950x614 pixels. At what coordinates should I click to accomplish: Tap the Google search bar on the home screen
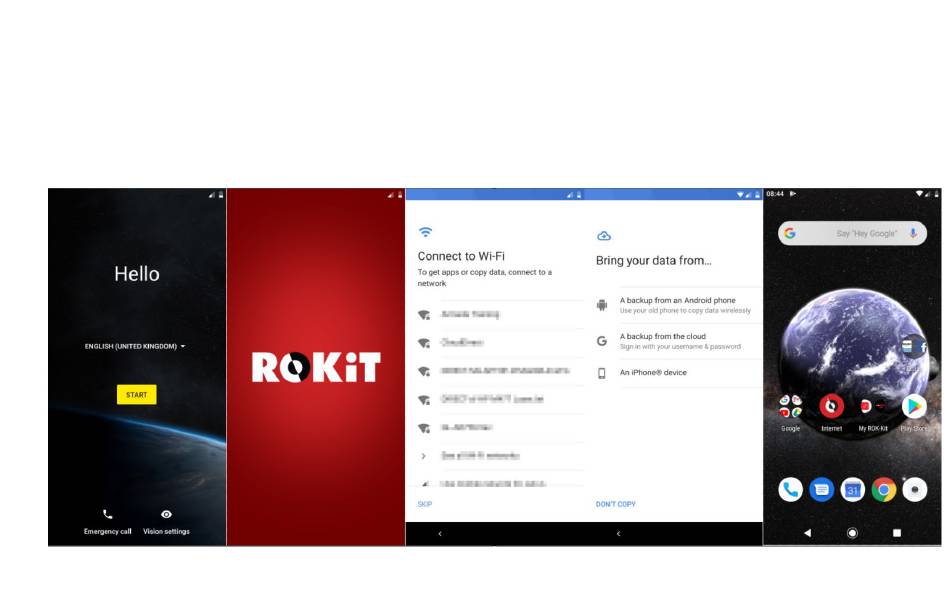tap(852, 233)
